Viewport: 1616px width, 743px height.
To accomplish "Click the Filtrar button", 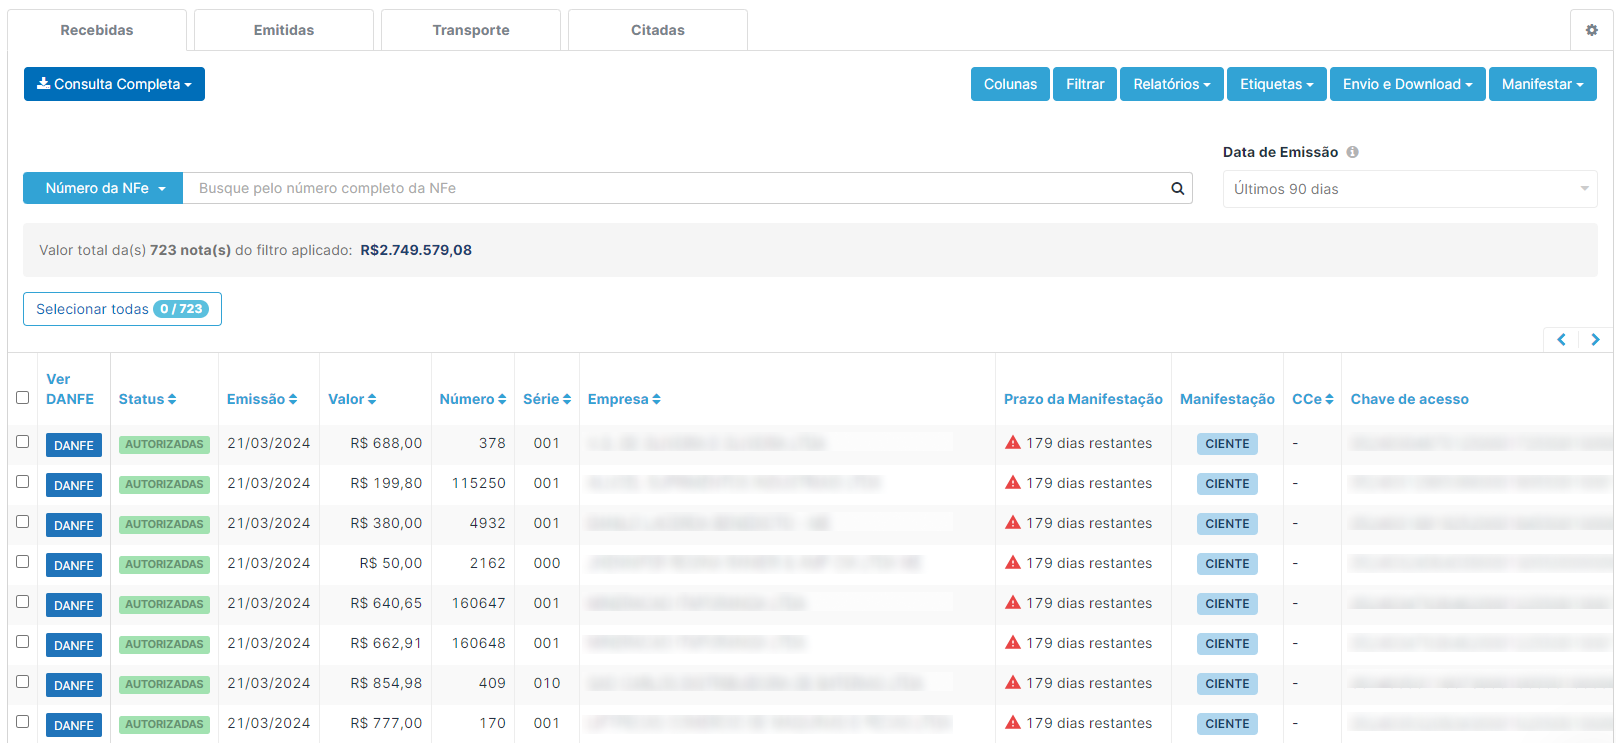I will (1084, 84).
